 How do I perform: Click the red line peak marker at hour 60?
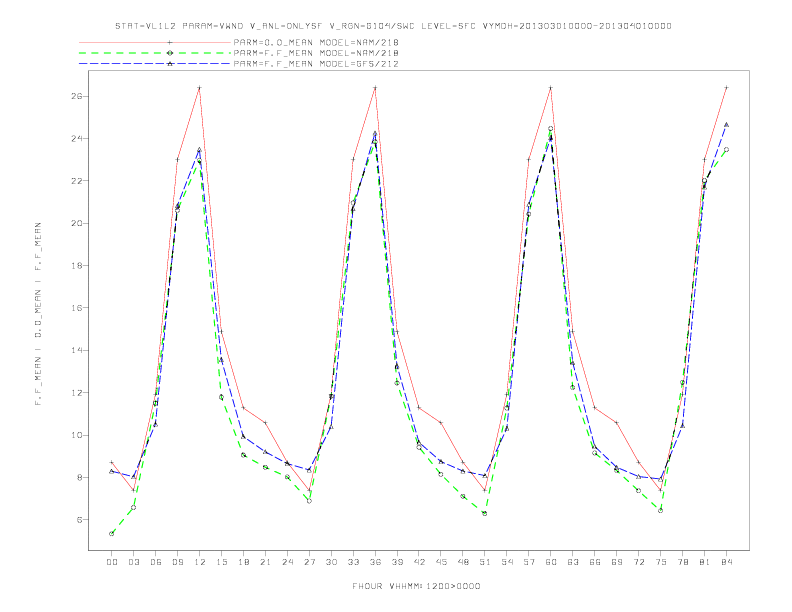pos(551,88)
